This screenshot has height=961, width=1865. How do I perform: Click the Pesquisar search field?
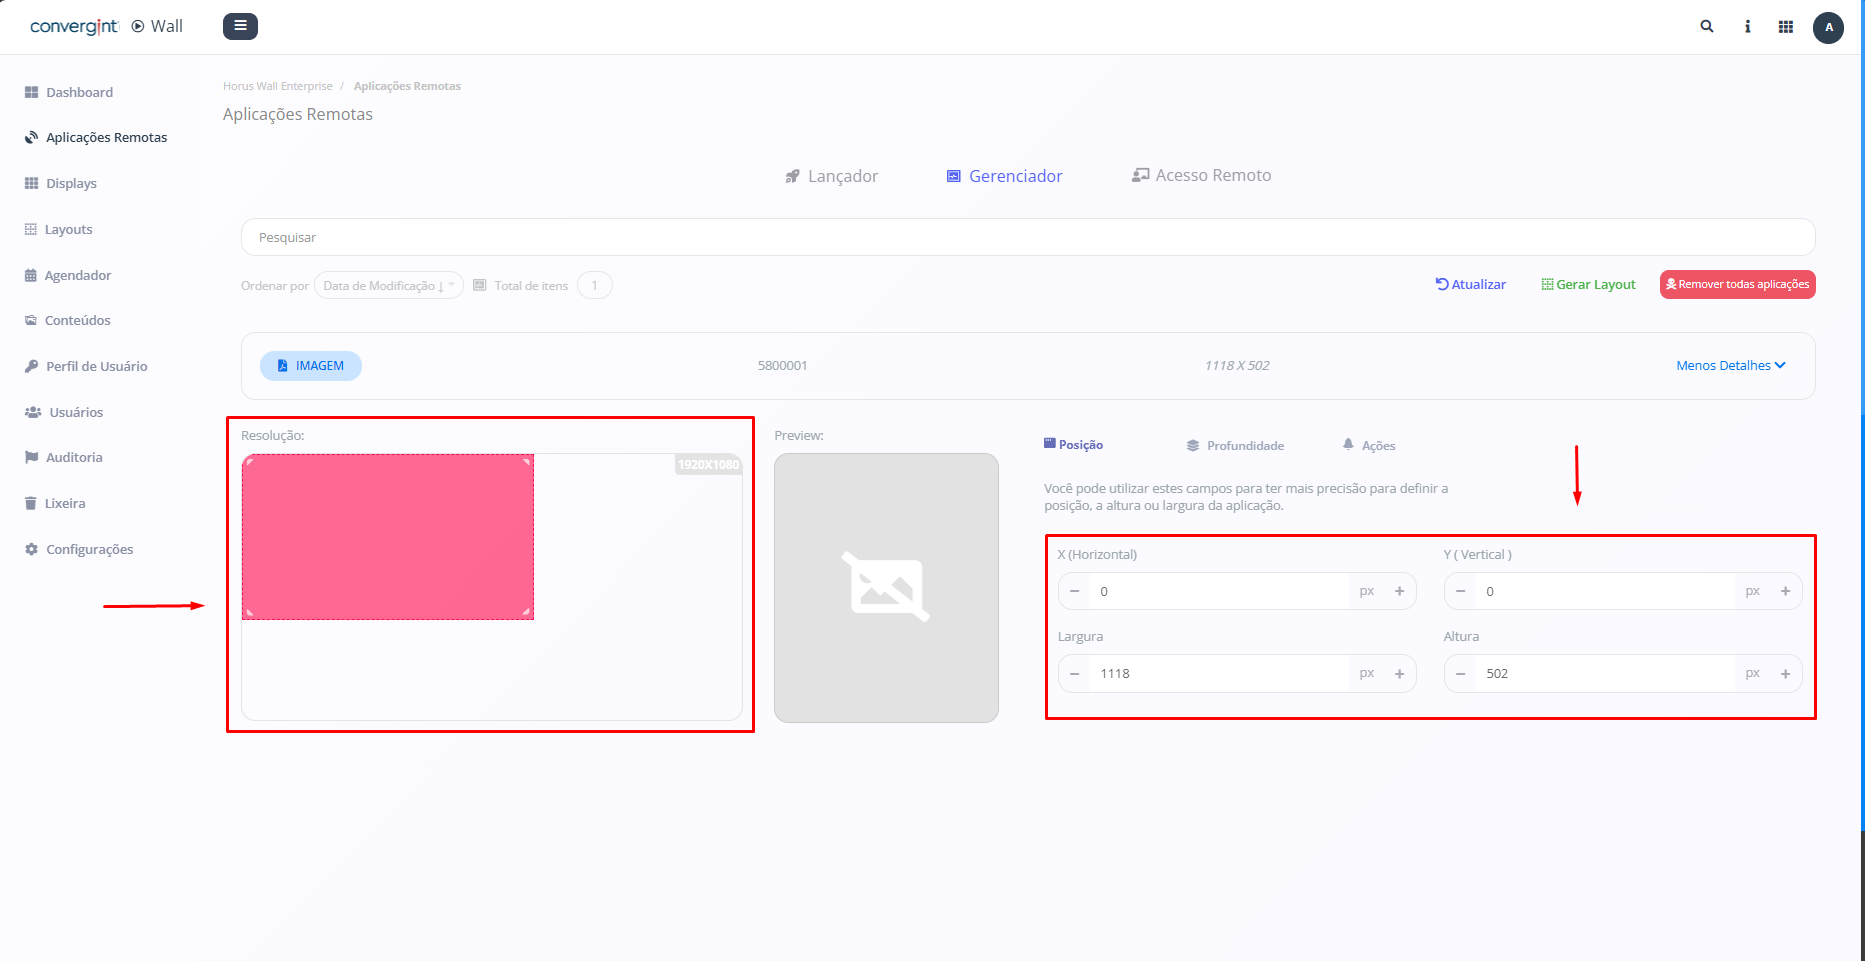click(x=1027, y=237)
